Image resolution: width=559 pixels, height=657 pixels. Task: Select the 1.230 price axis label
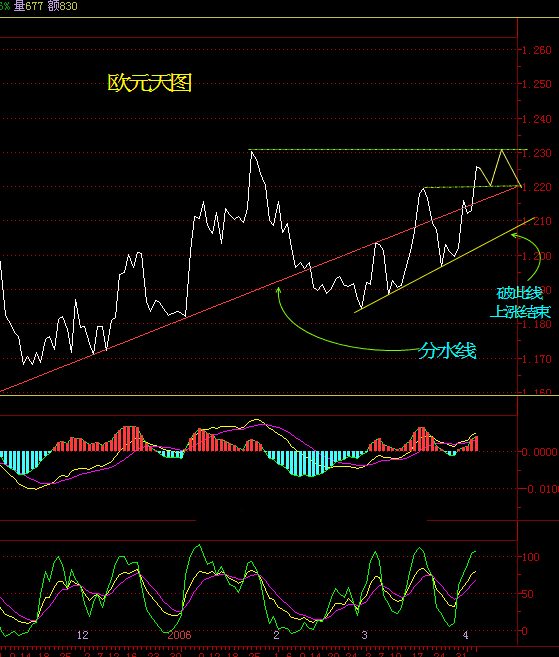[x=537, y=153]
